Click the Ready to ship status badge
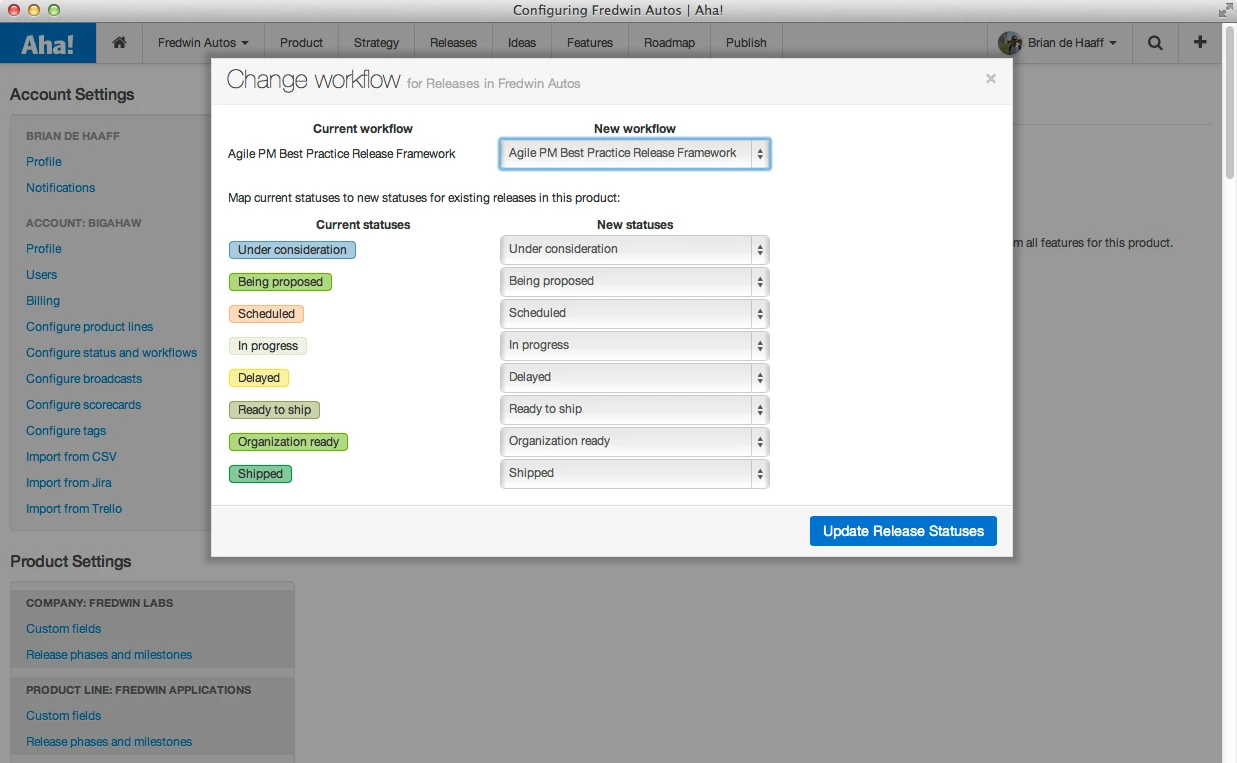Viewport: 1237px width, 763px height. (x=275, y=410)
